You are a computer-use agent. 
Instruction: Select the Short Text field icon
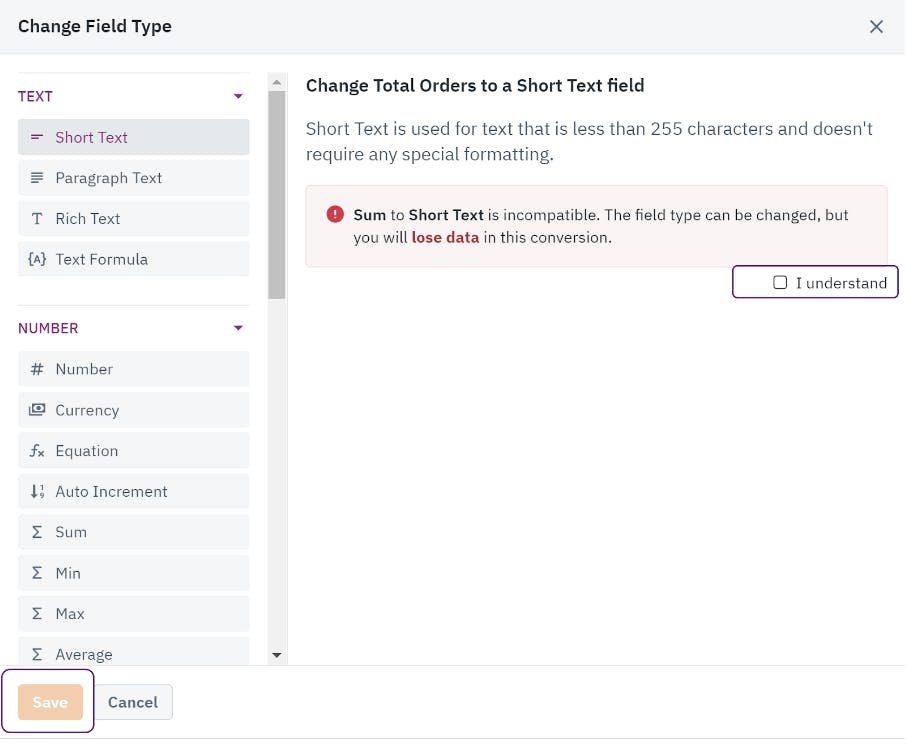(x=36, y=137)
